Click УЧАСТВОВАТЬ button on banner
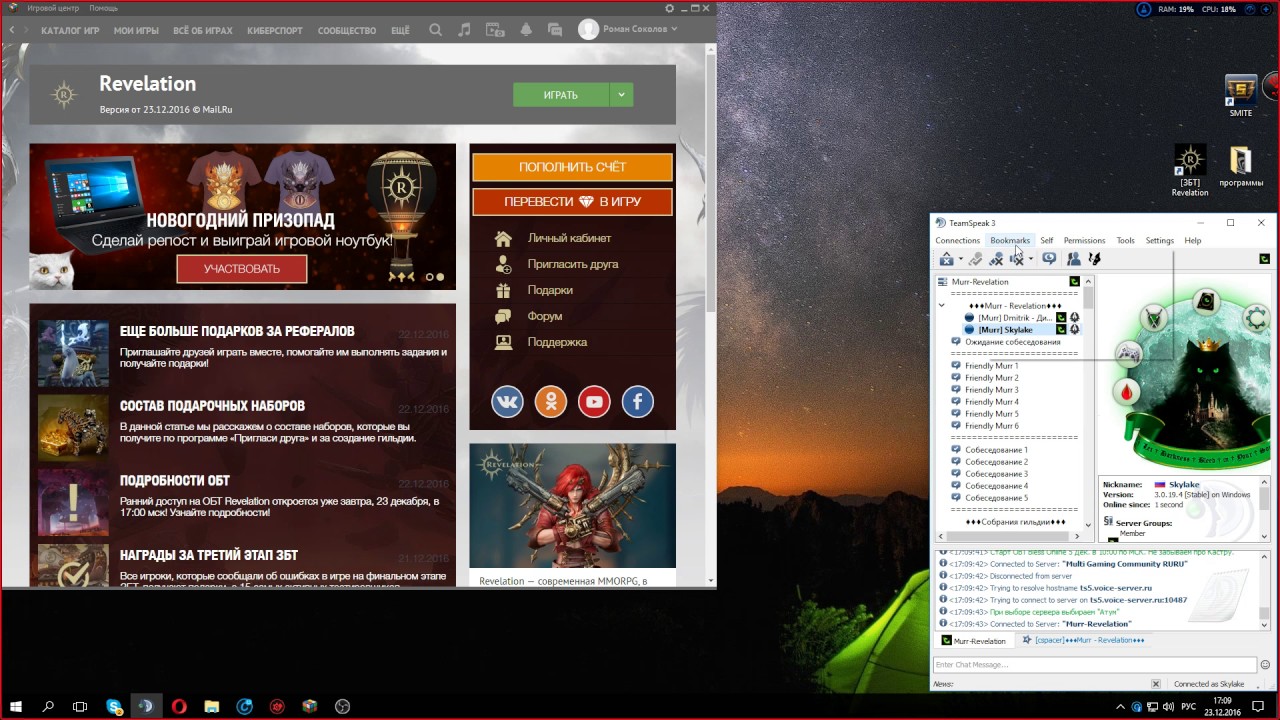This screenshot has width=1280, height=720. click(x=242, y=268)
